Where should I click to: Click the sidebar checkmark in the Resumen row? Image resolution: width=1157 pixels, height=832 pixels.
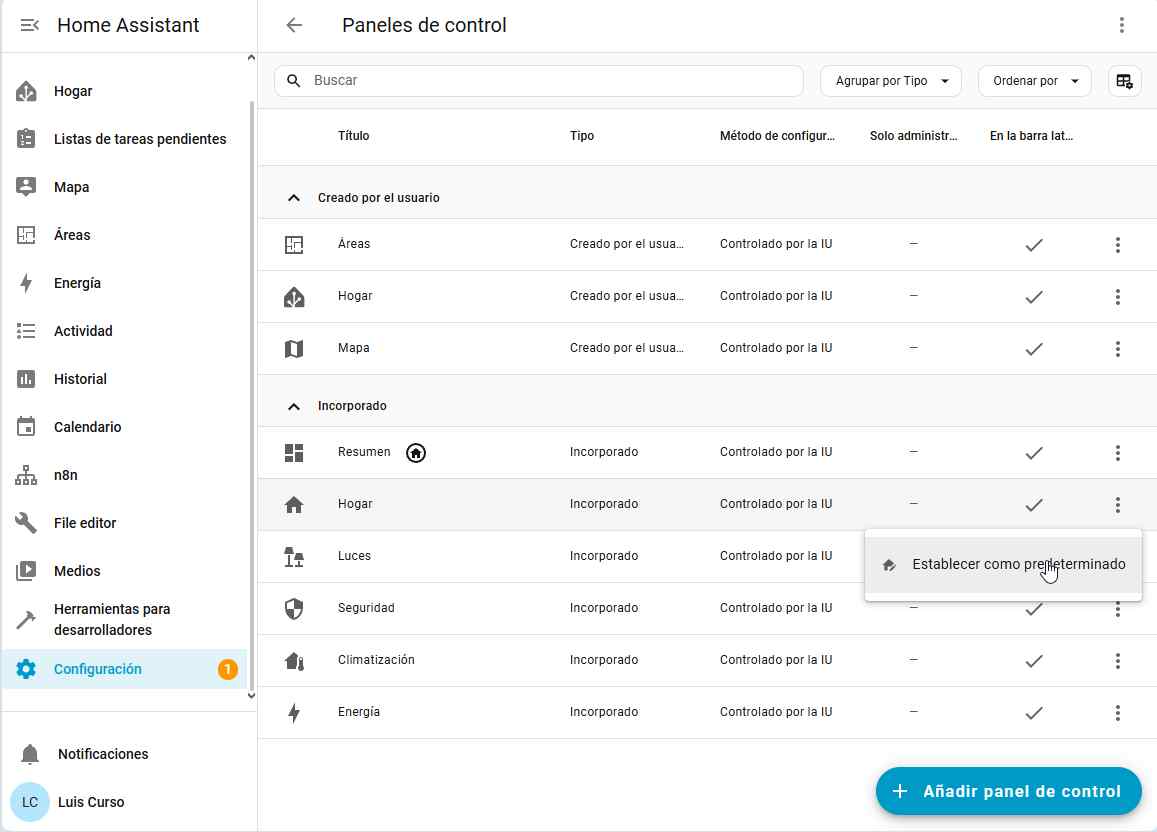(1034, 453)
